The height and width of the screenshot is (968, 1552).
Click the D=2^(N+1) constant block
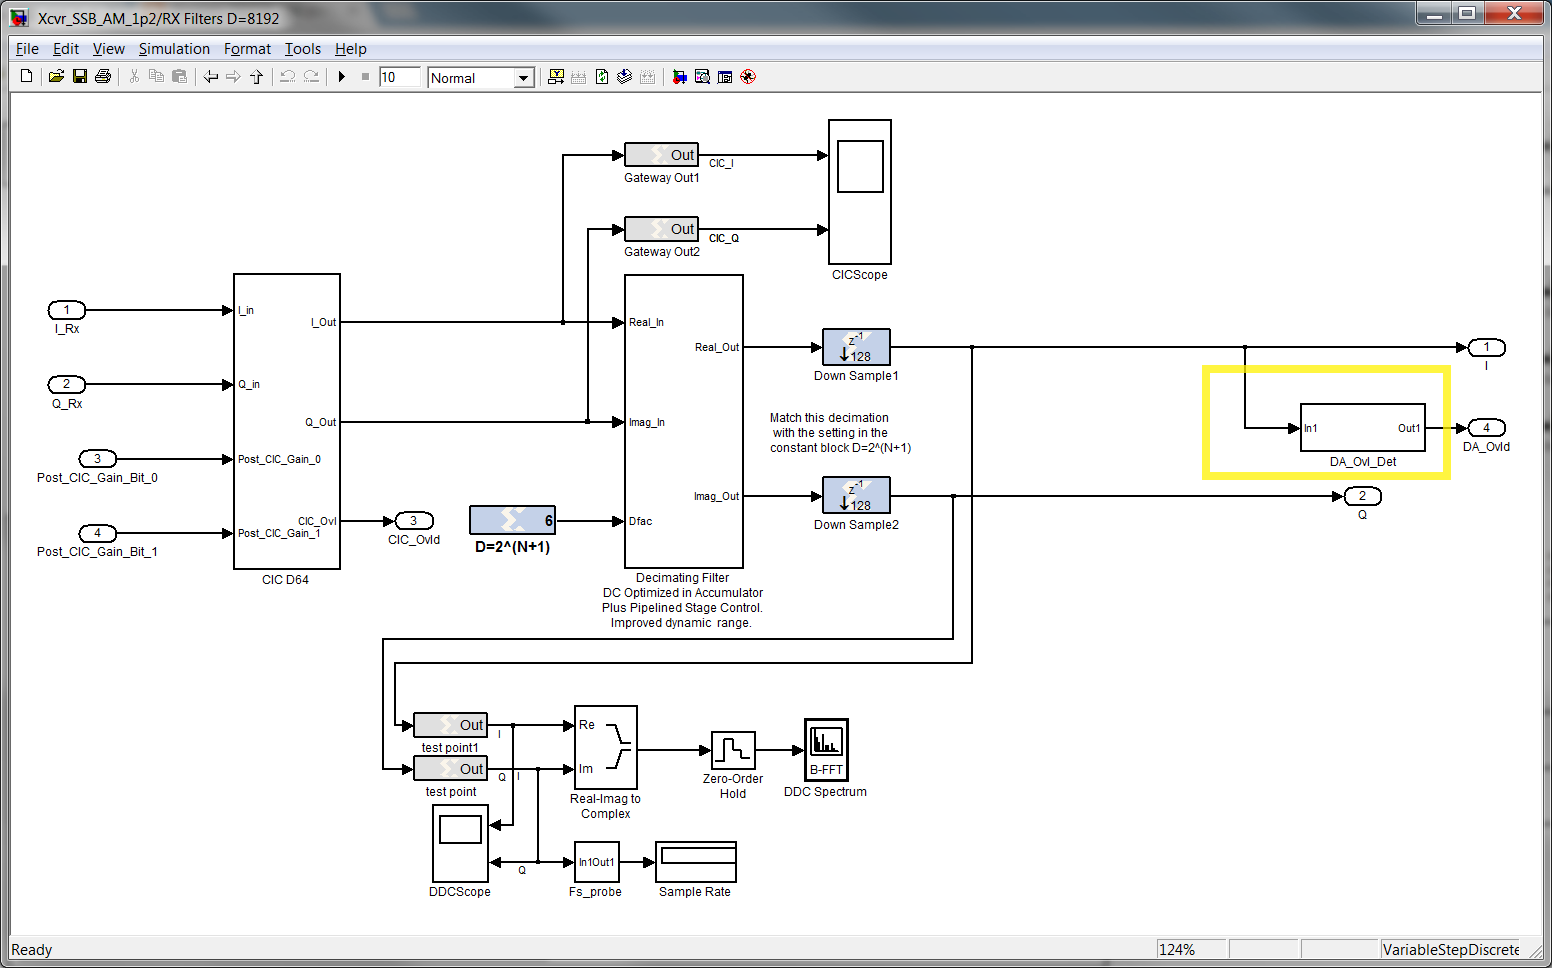(x=512, y=520)
